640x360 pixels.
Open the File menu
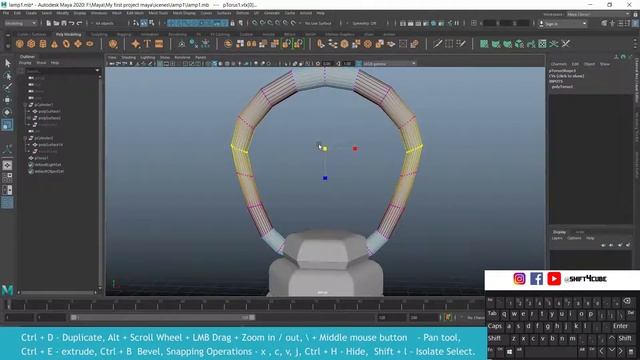tap(6, 13)
